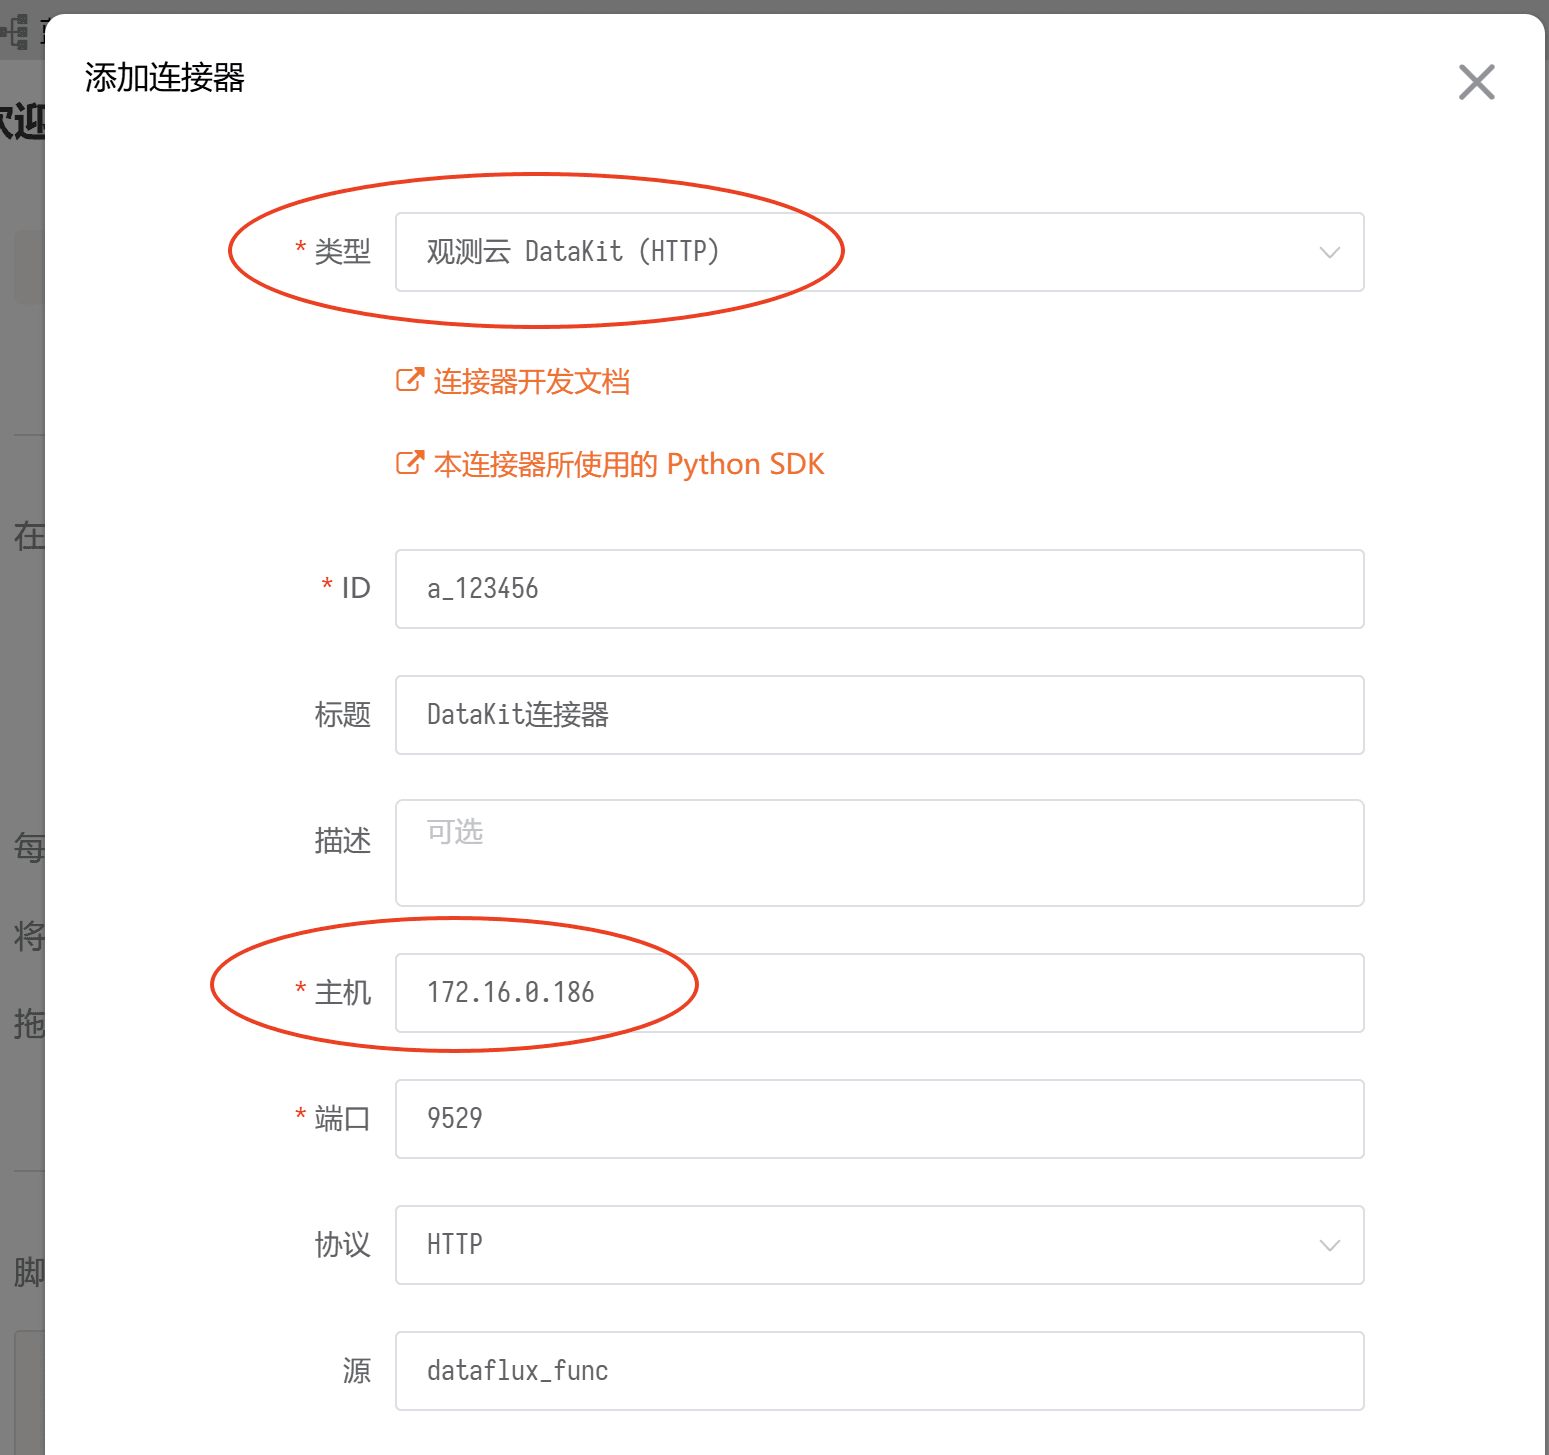
Task: Select the 主机 field with 172.16.0.186
Action: pyautogui.click(x=879, y=993)
